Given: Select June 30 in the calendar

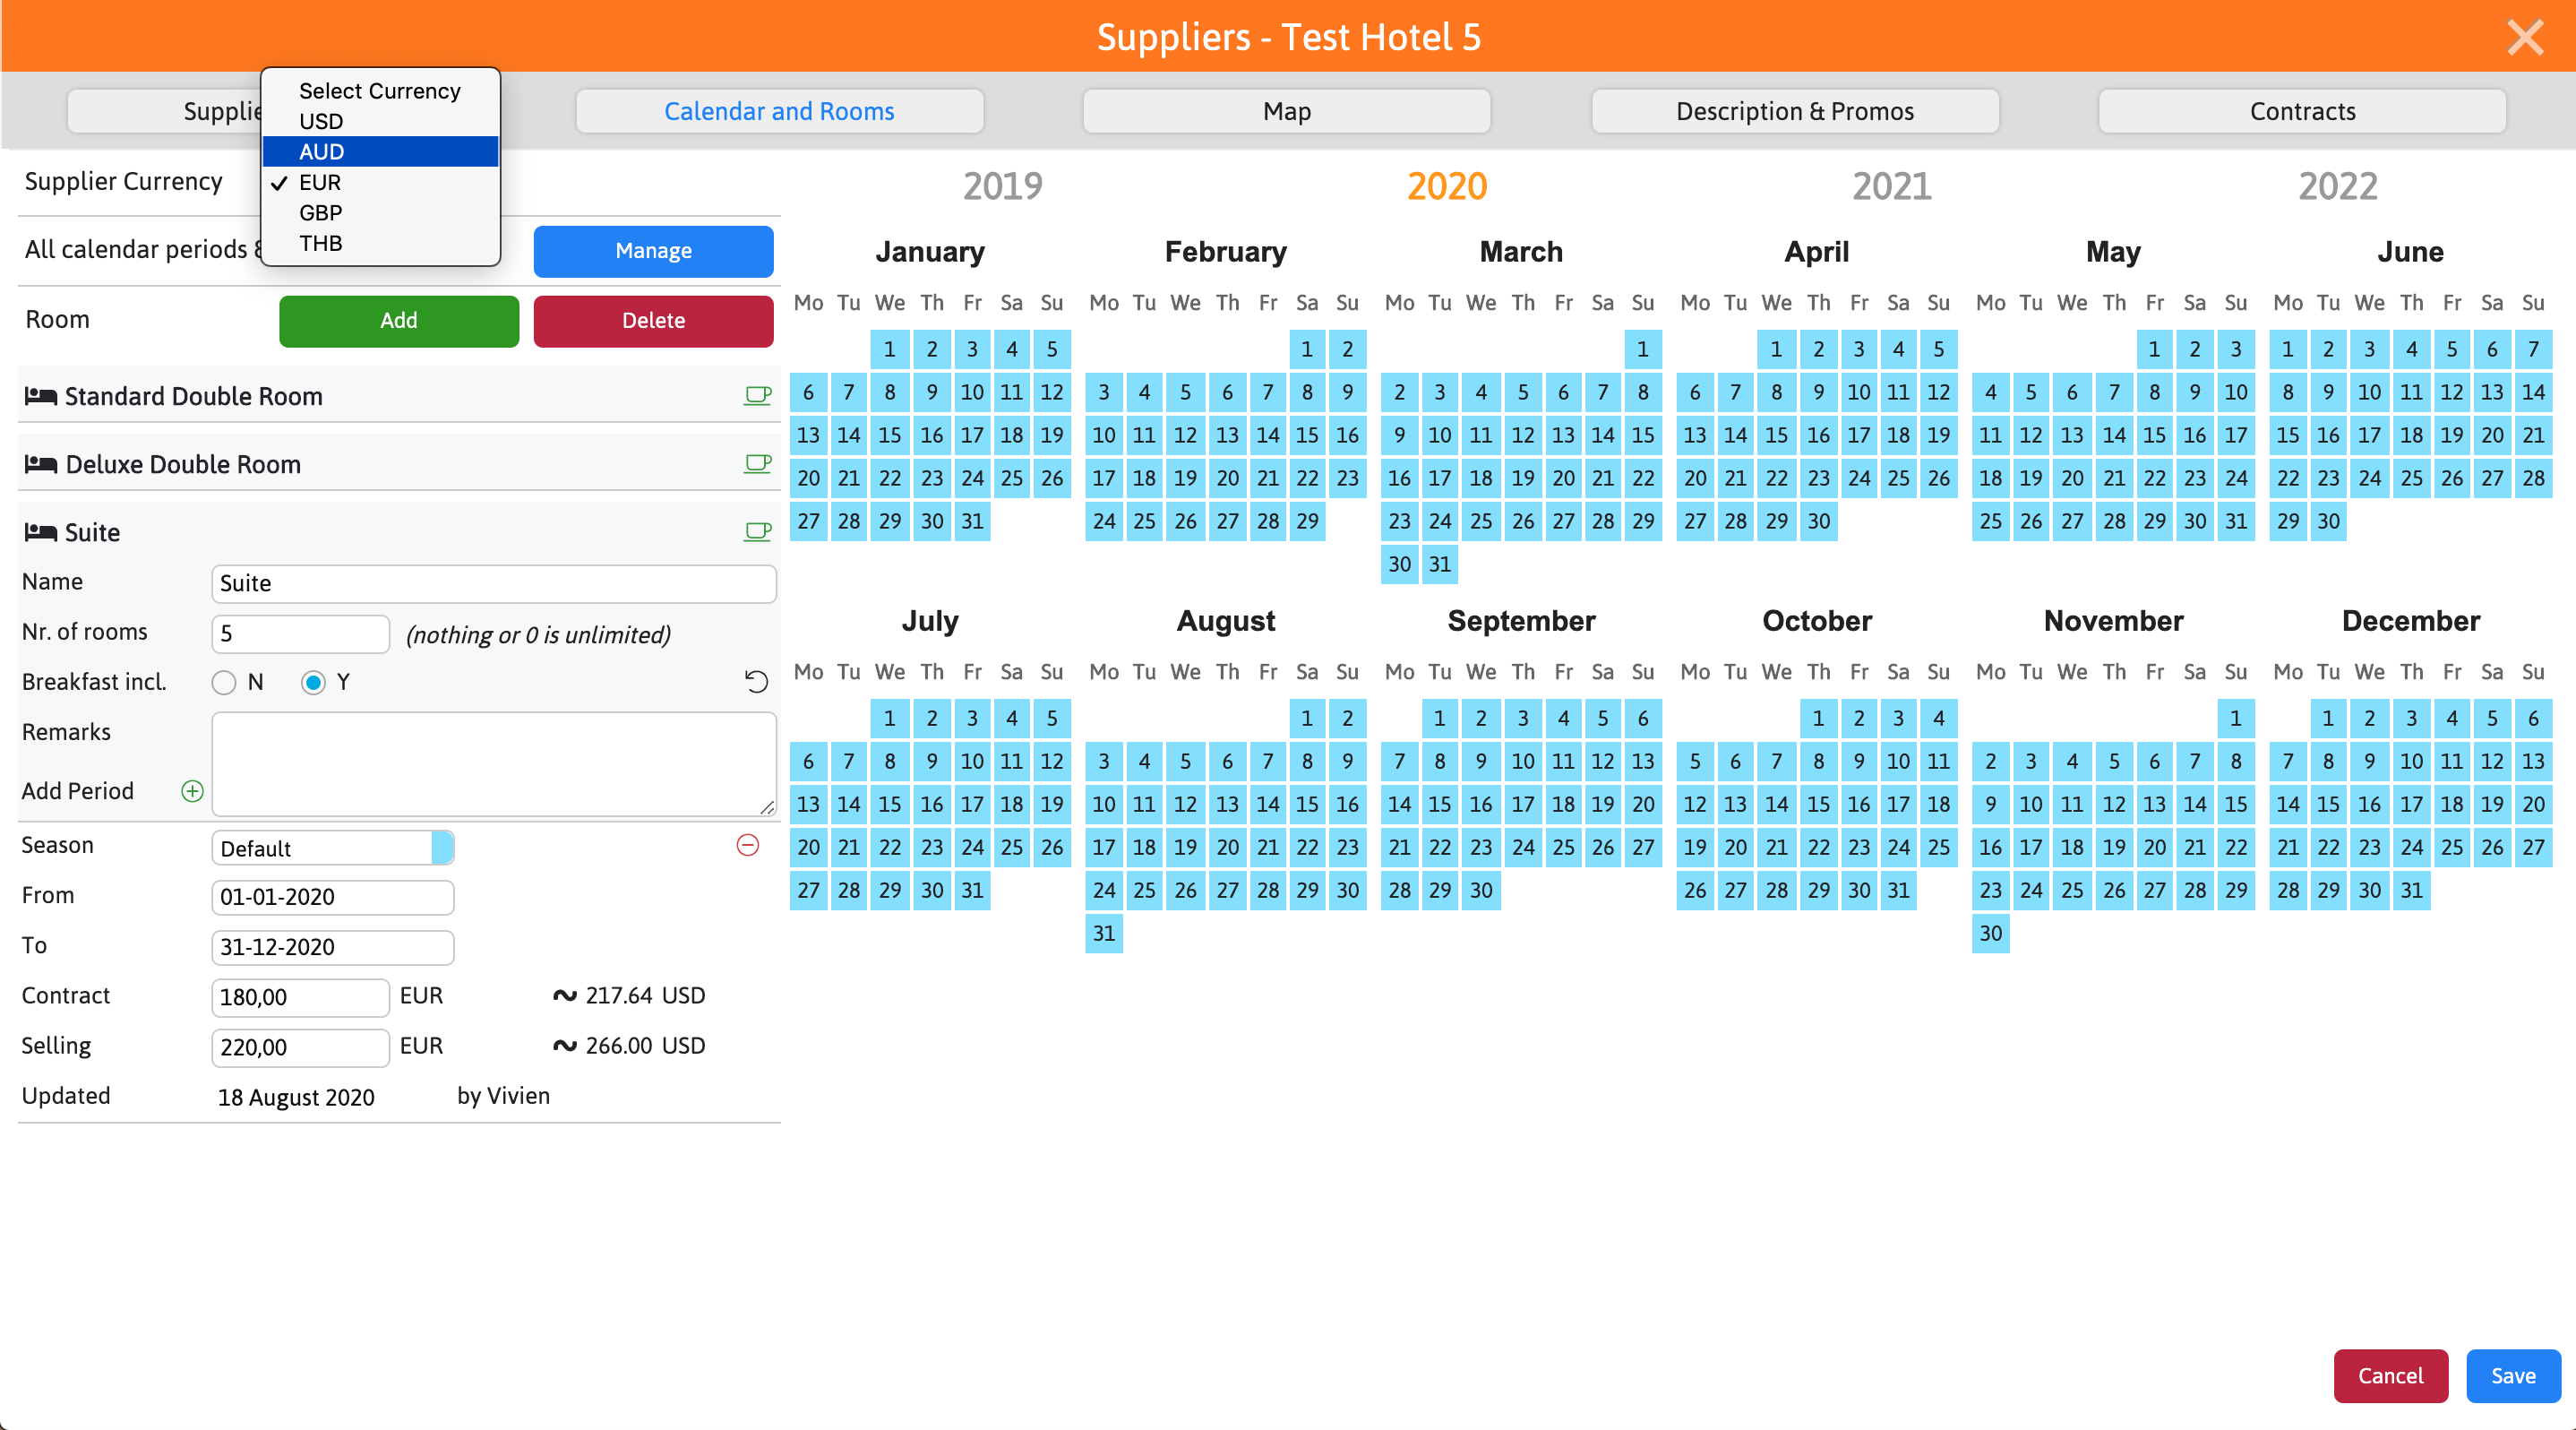Looking at the screenshot, I should coord(2329,521).
